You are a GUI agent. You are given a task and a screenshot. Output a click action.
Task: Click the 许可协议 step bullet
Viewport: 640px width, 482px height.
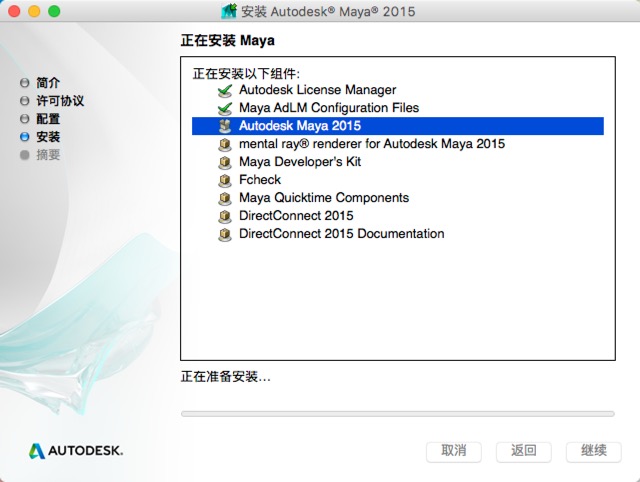click(x=24, y=101)
